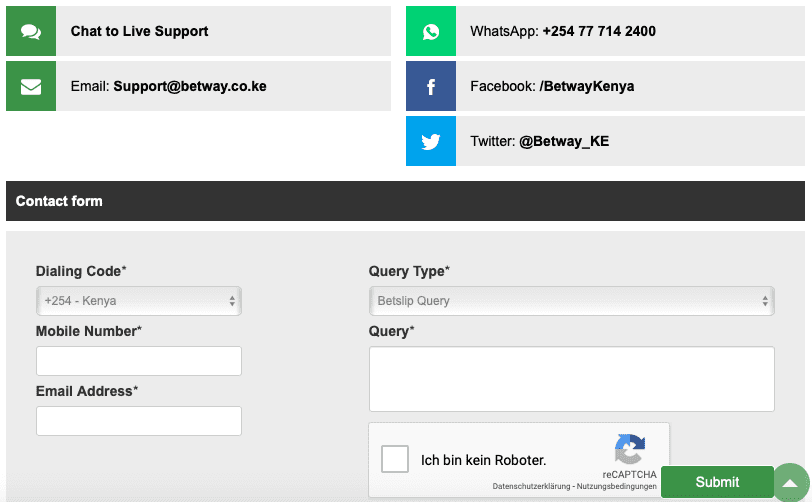Image resolution: width=812 pixels, height=502 pixels.
Task: Open the Dialing Code dropdown
Action: (x=139, y=301)
